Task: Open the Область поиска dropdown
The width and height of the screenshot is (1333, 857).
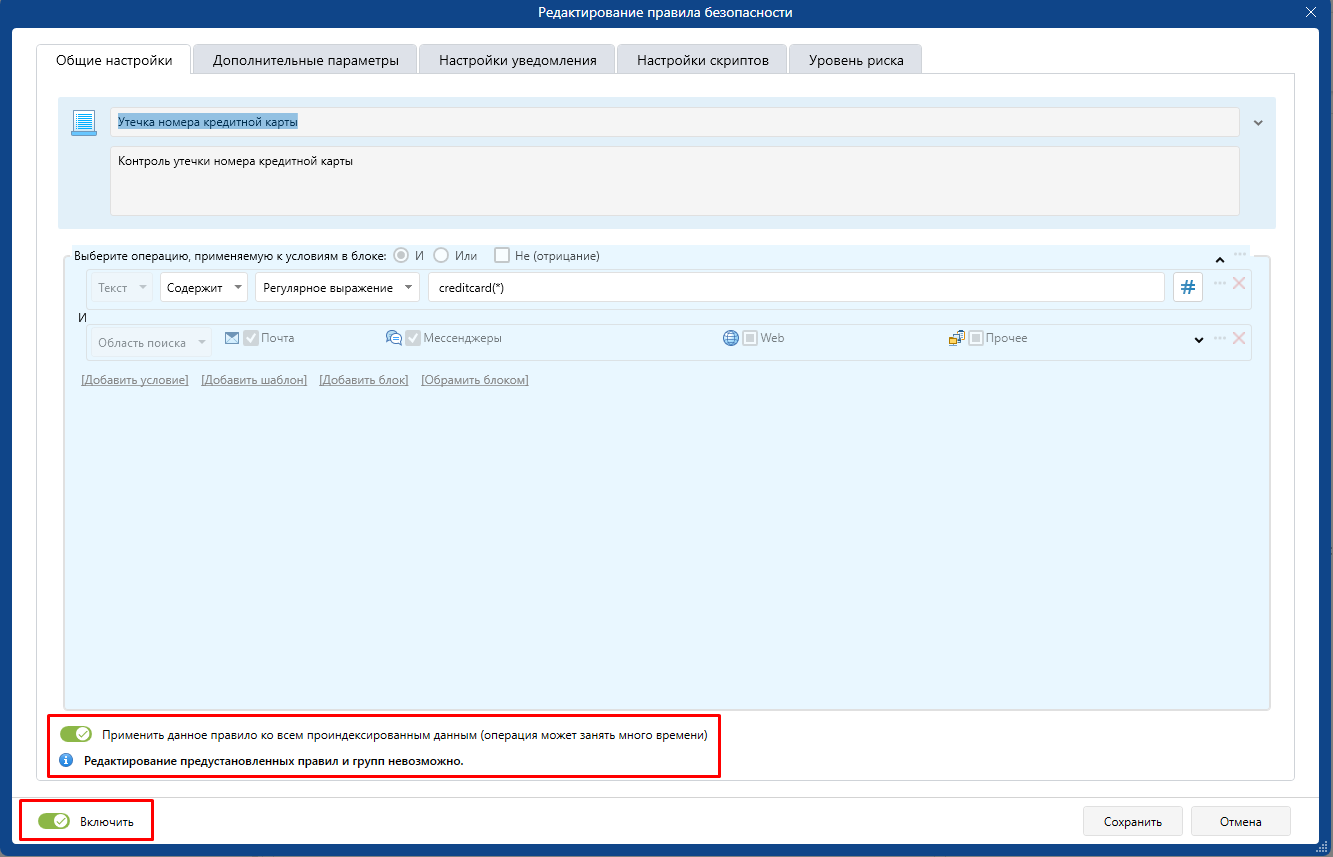Action: click(150, 342)
